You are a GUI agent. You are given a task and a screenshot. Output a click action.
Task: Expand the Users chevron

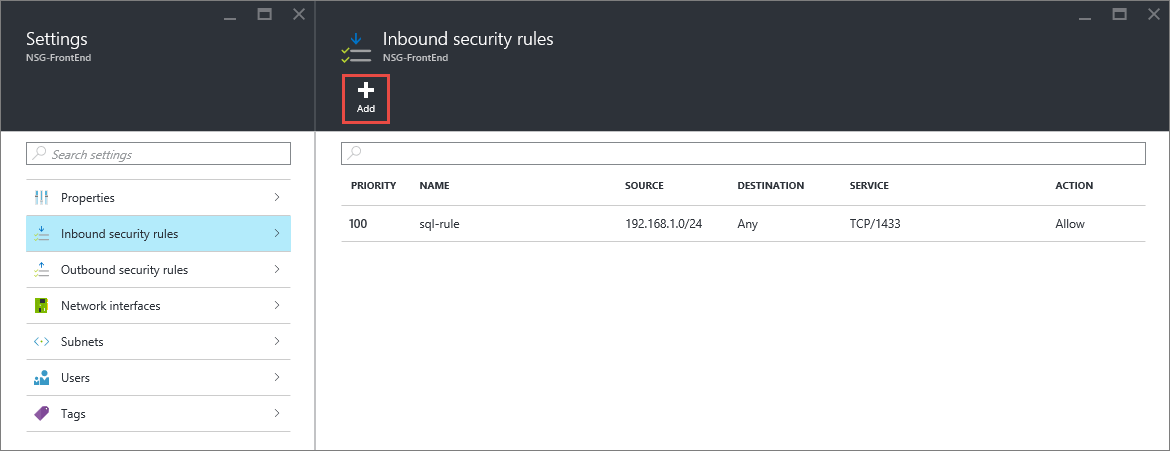(x=277, y=376)
